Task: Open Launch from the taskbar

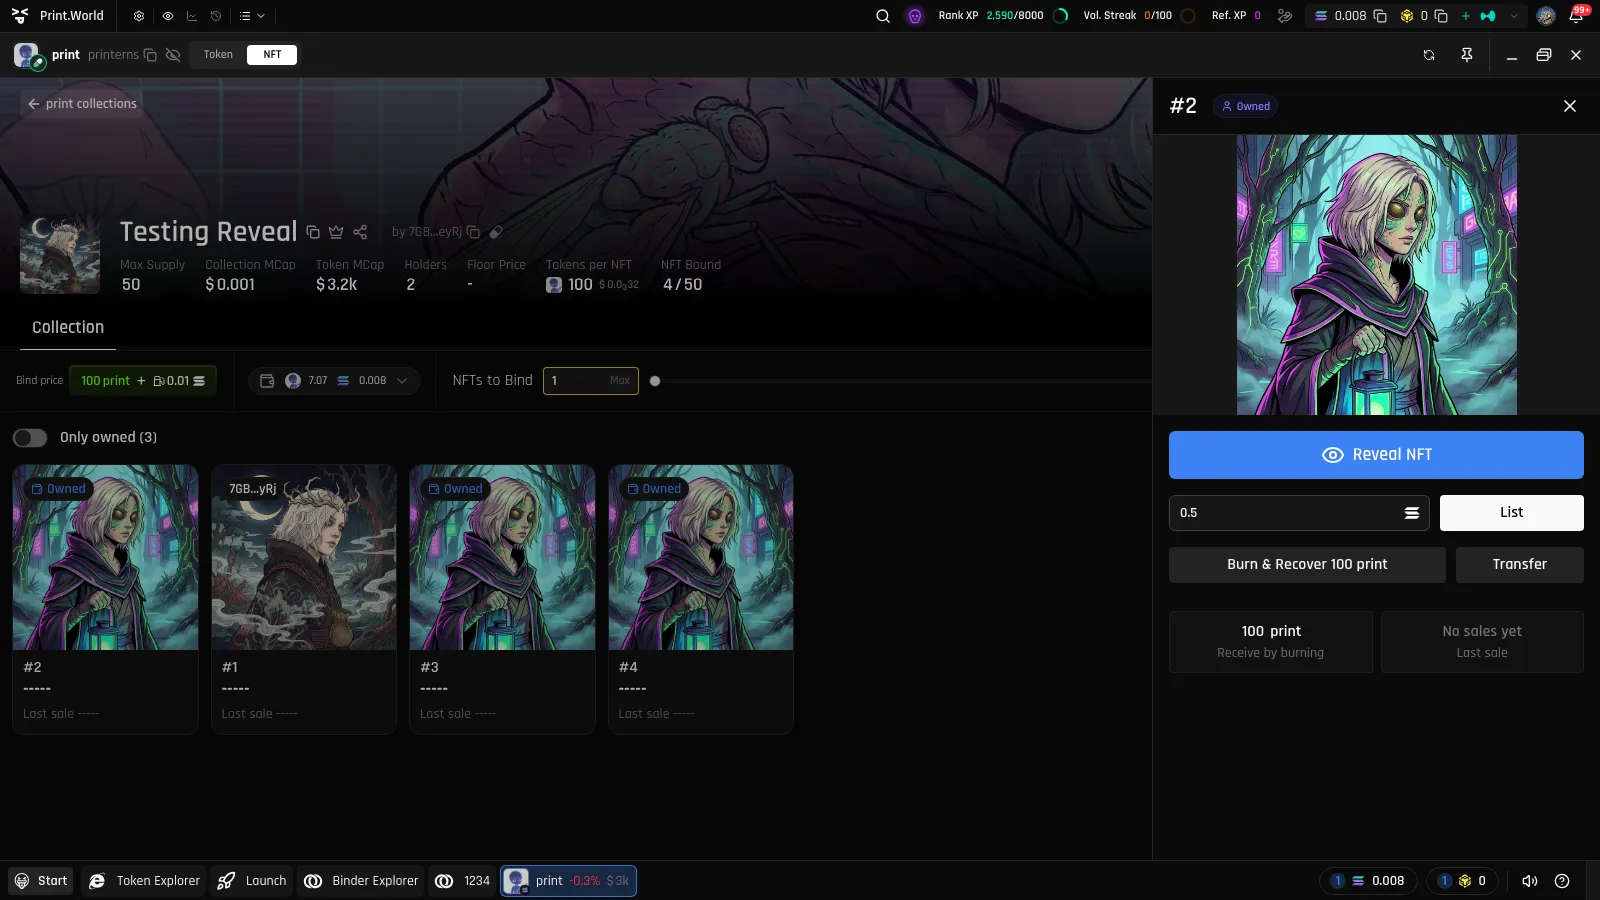Action: point(252,881)
